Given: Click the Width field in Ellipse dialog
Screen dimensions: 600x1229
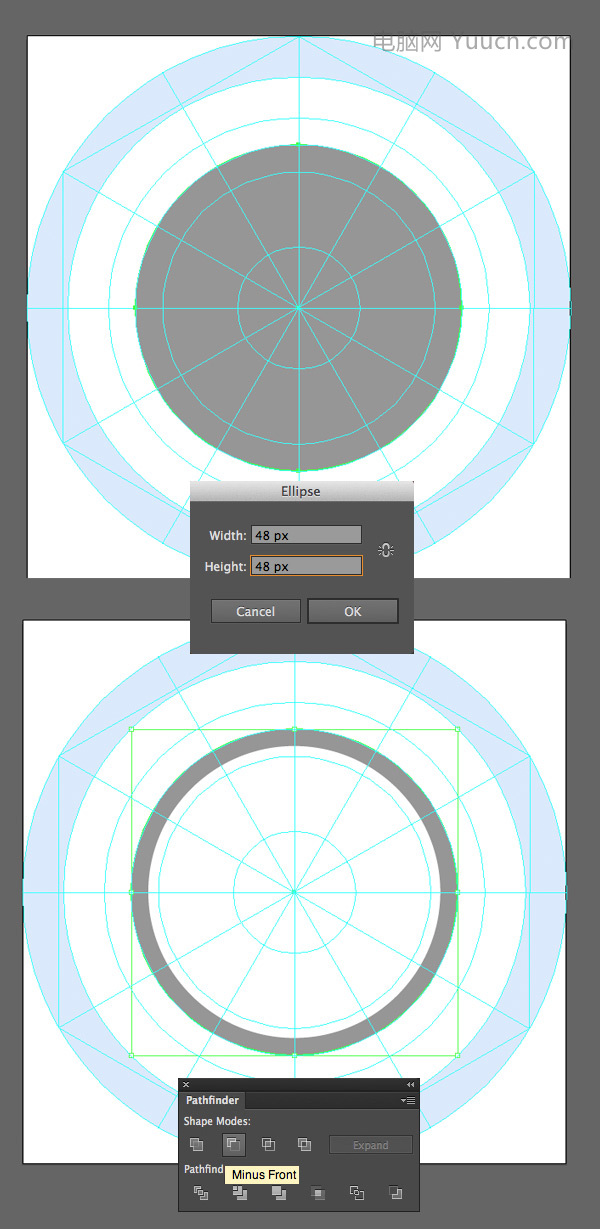Looking at the screenshot, I should [305, 535].
